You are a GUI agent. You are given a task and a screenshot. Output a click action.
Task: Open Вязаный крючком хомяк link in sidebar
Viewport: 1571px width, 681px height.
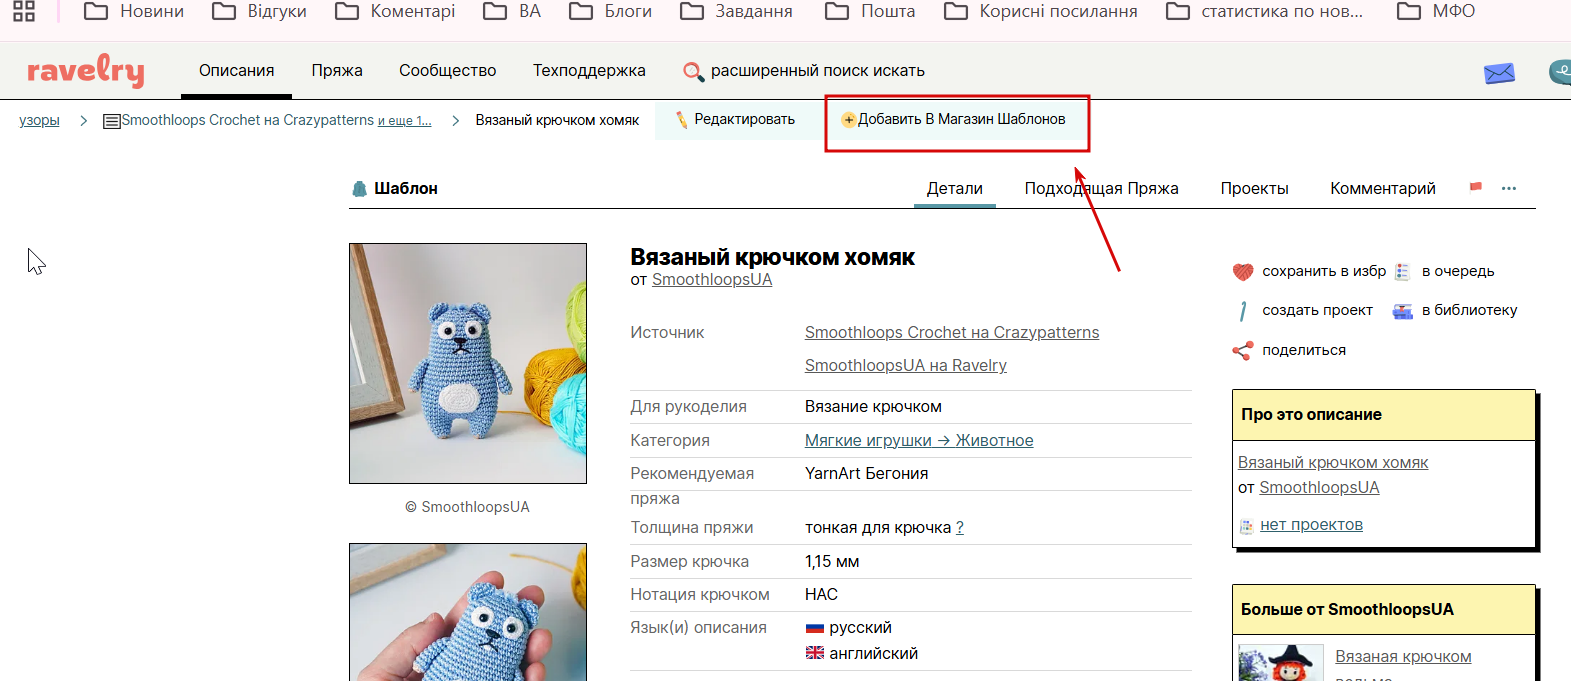(x=1333, y=463)
